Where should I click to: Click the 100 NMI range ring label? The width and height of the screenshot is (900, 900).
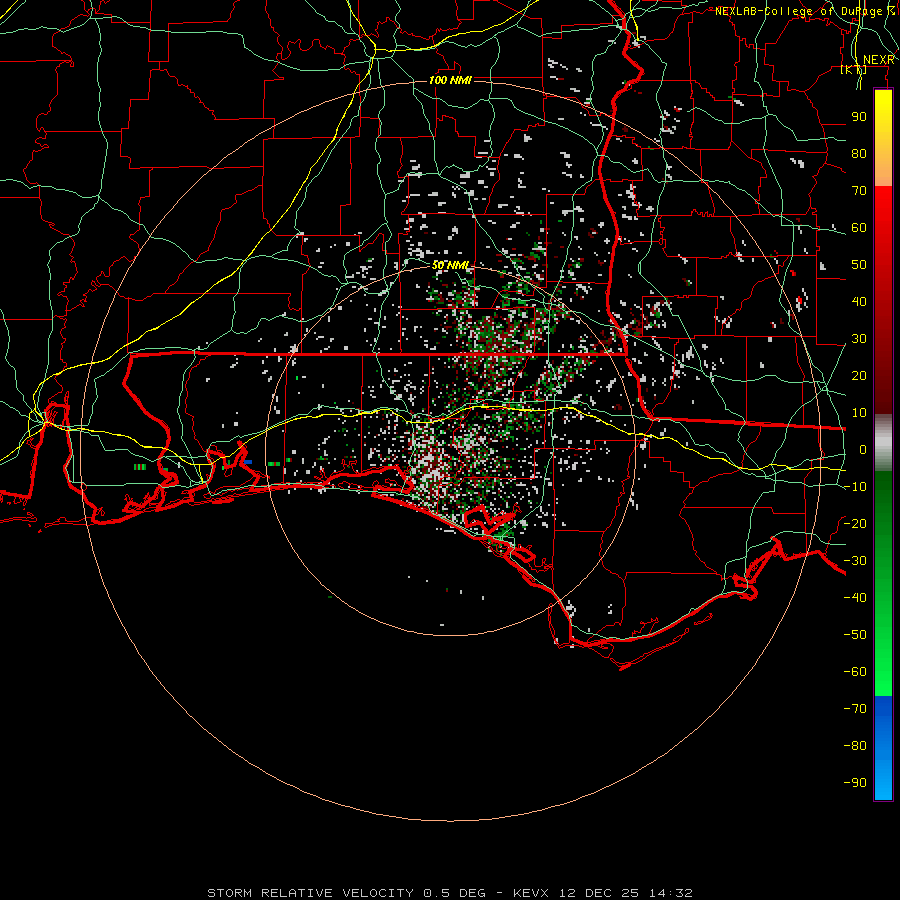450,80
